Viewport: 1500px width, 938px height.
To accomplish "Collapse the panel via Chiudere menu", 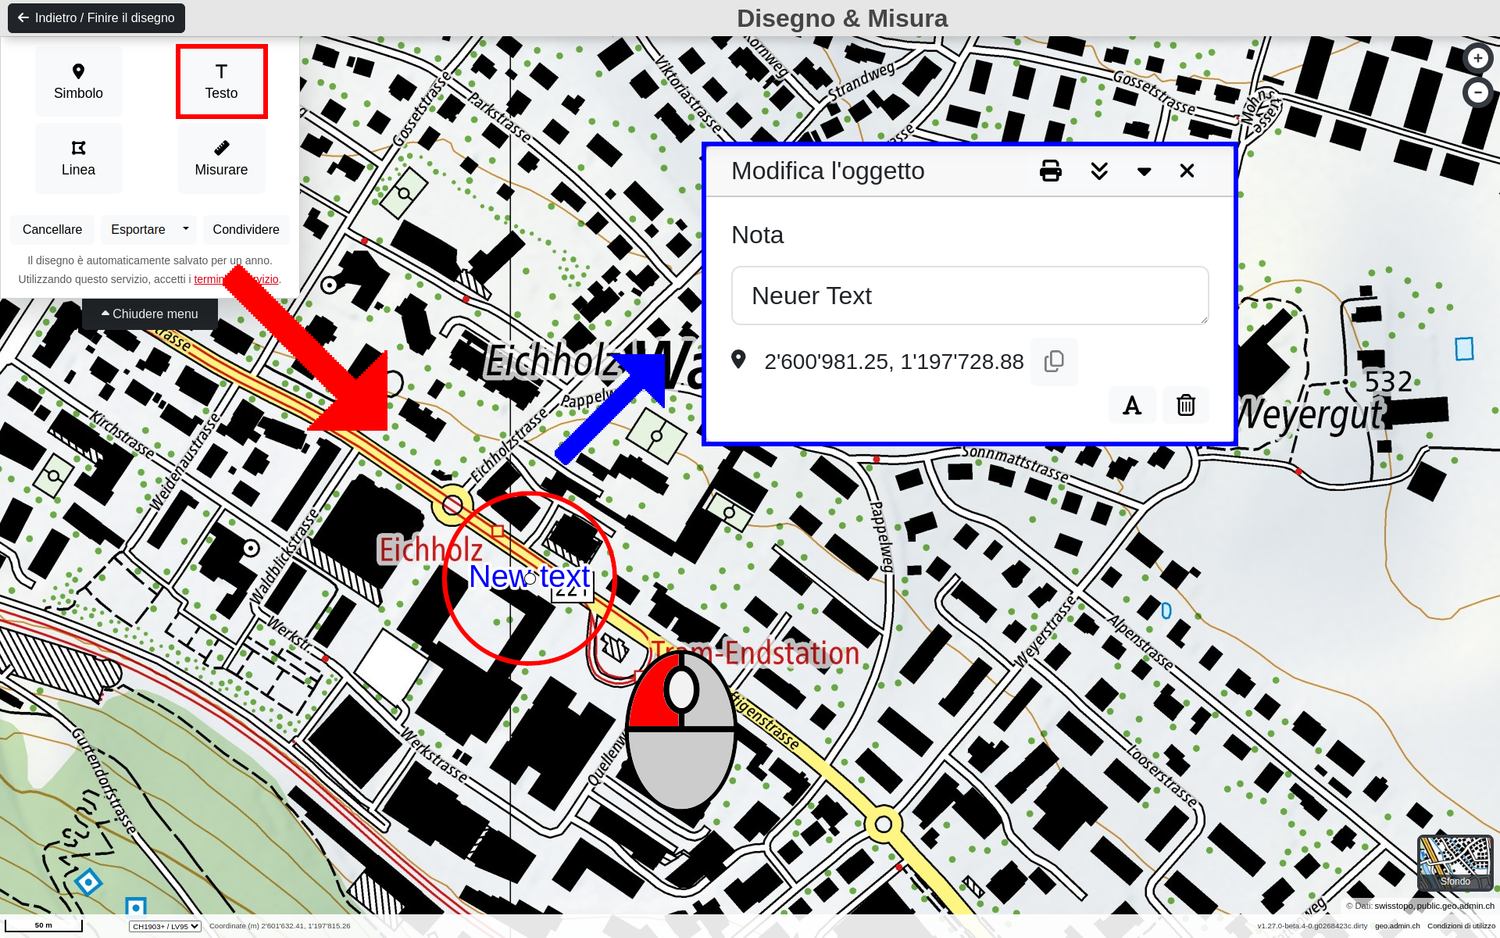I will point(150,314).
